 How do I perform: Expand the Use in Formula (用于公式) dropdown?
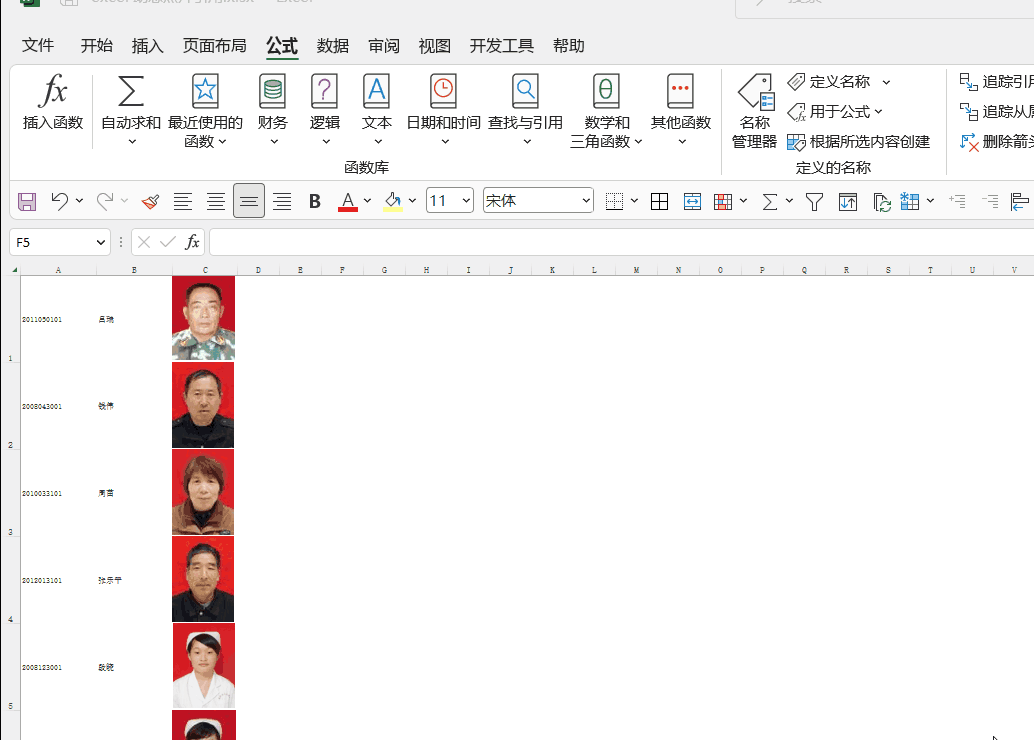pos(878,112)
